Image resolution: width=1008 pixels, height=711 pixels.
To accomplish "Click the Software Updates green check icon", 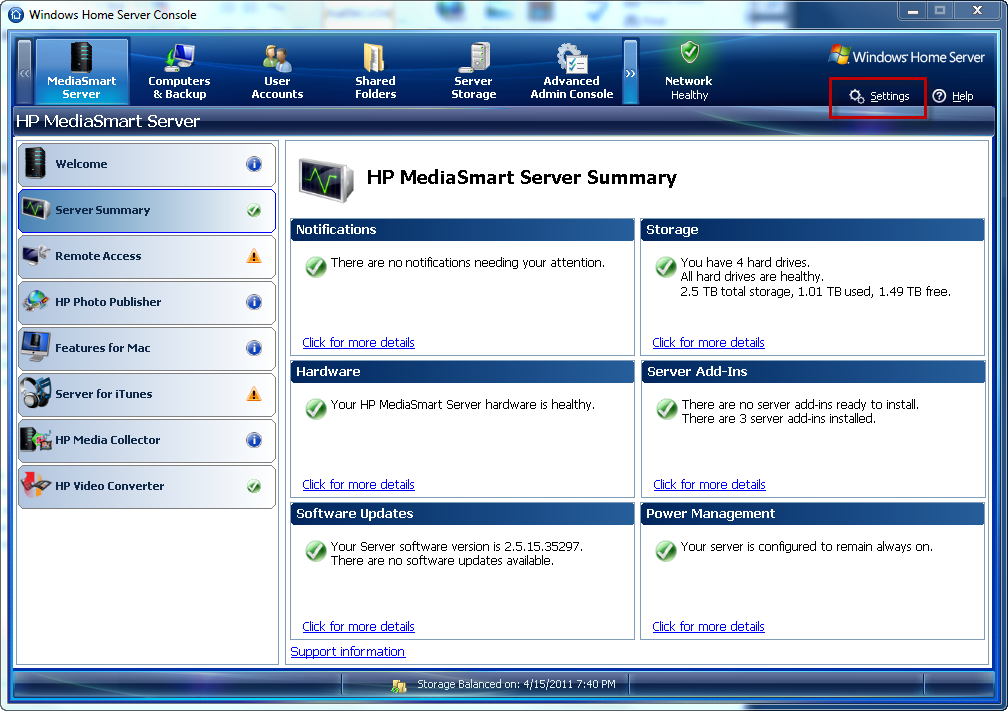I will click(316, 551).
